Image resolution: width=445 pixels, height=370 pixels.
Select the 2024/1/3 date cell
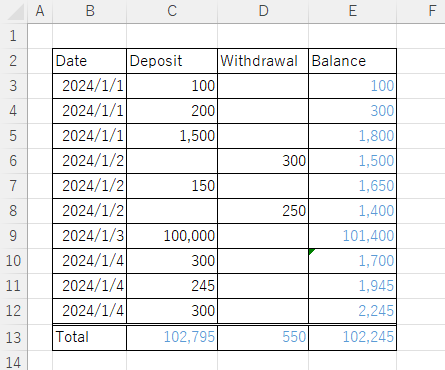point(90,236)
